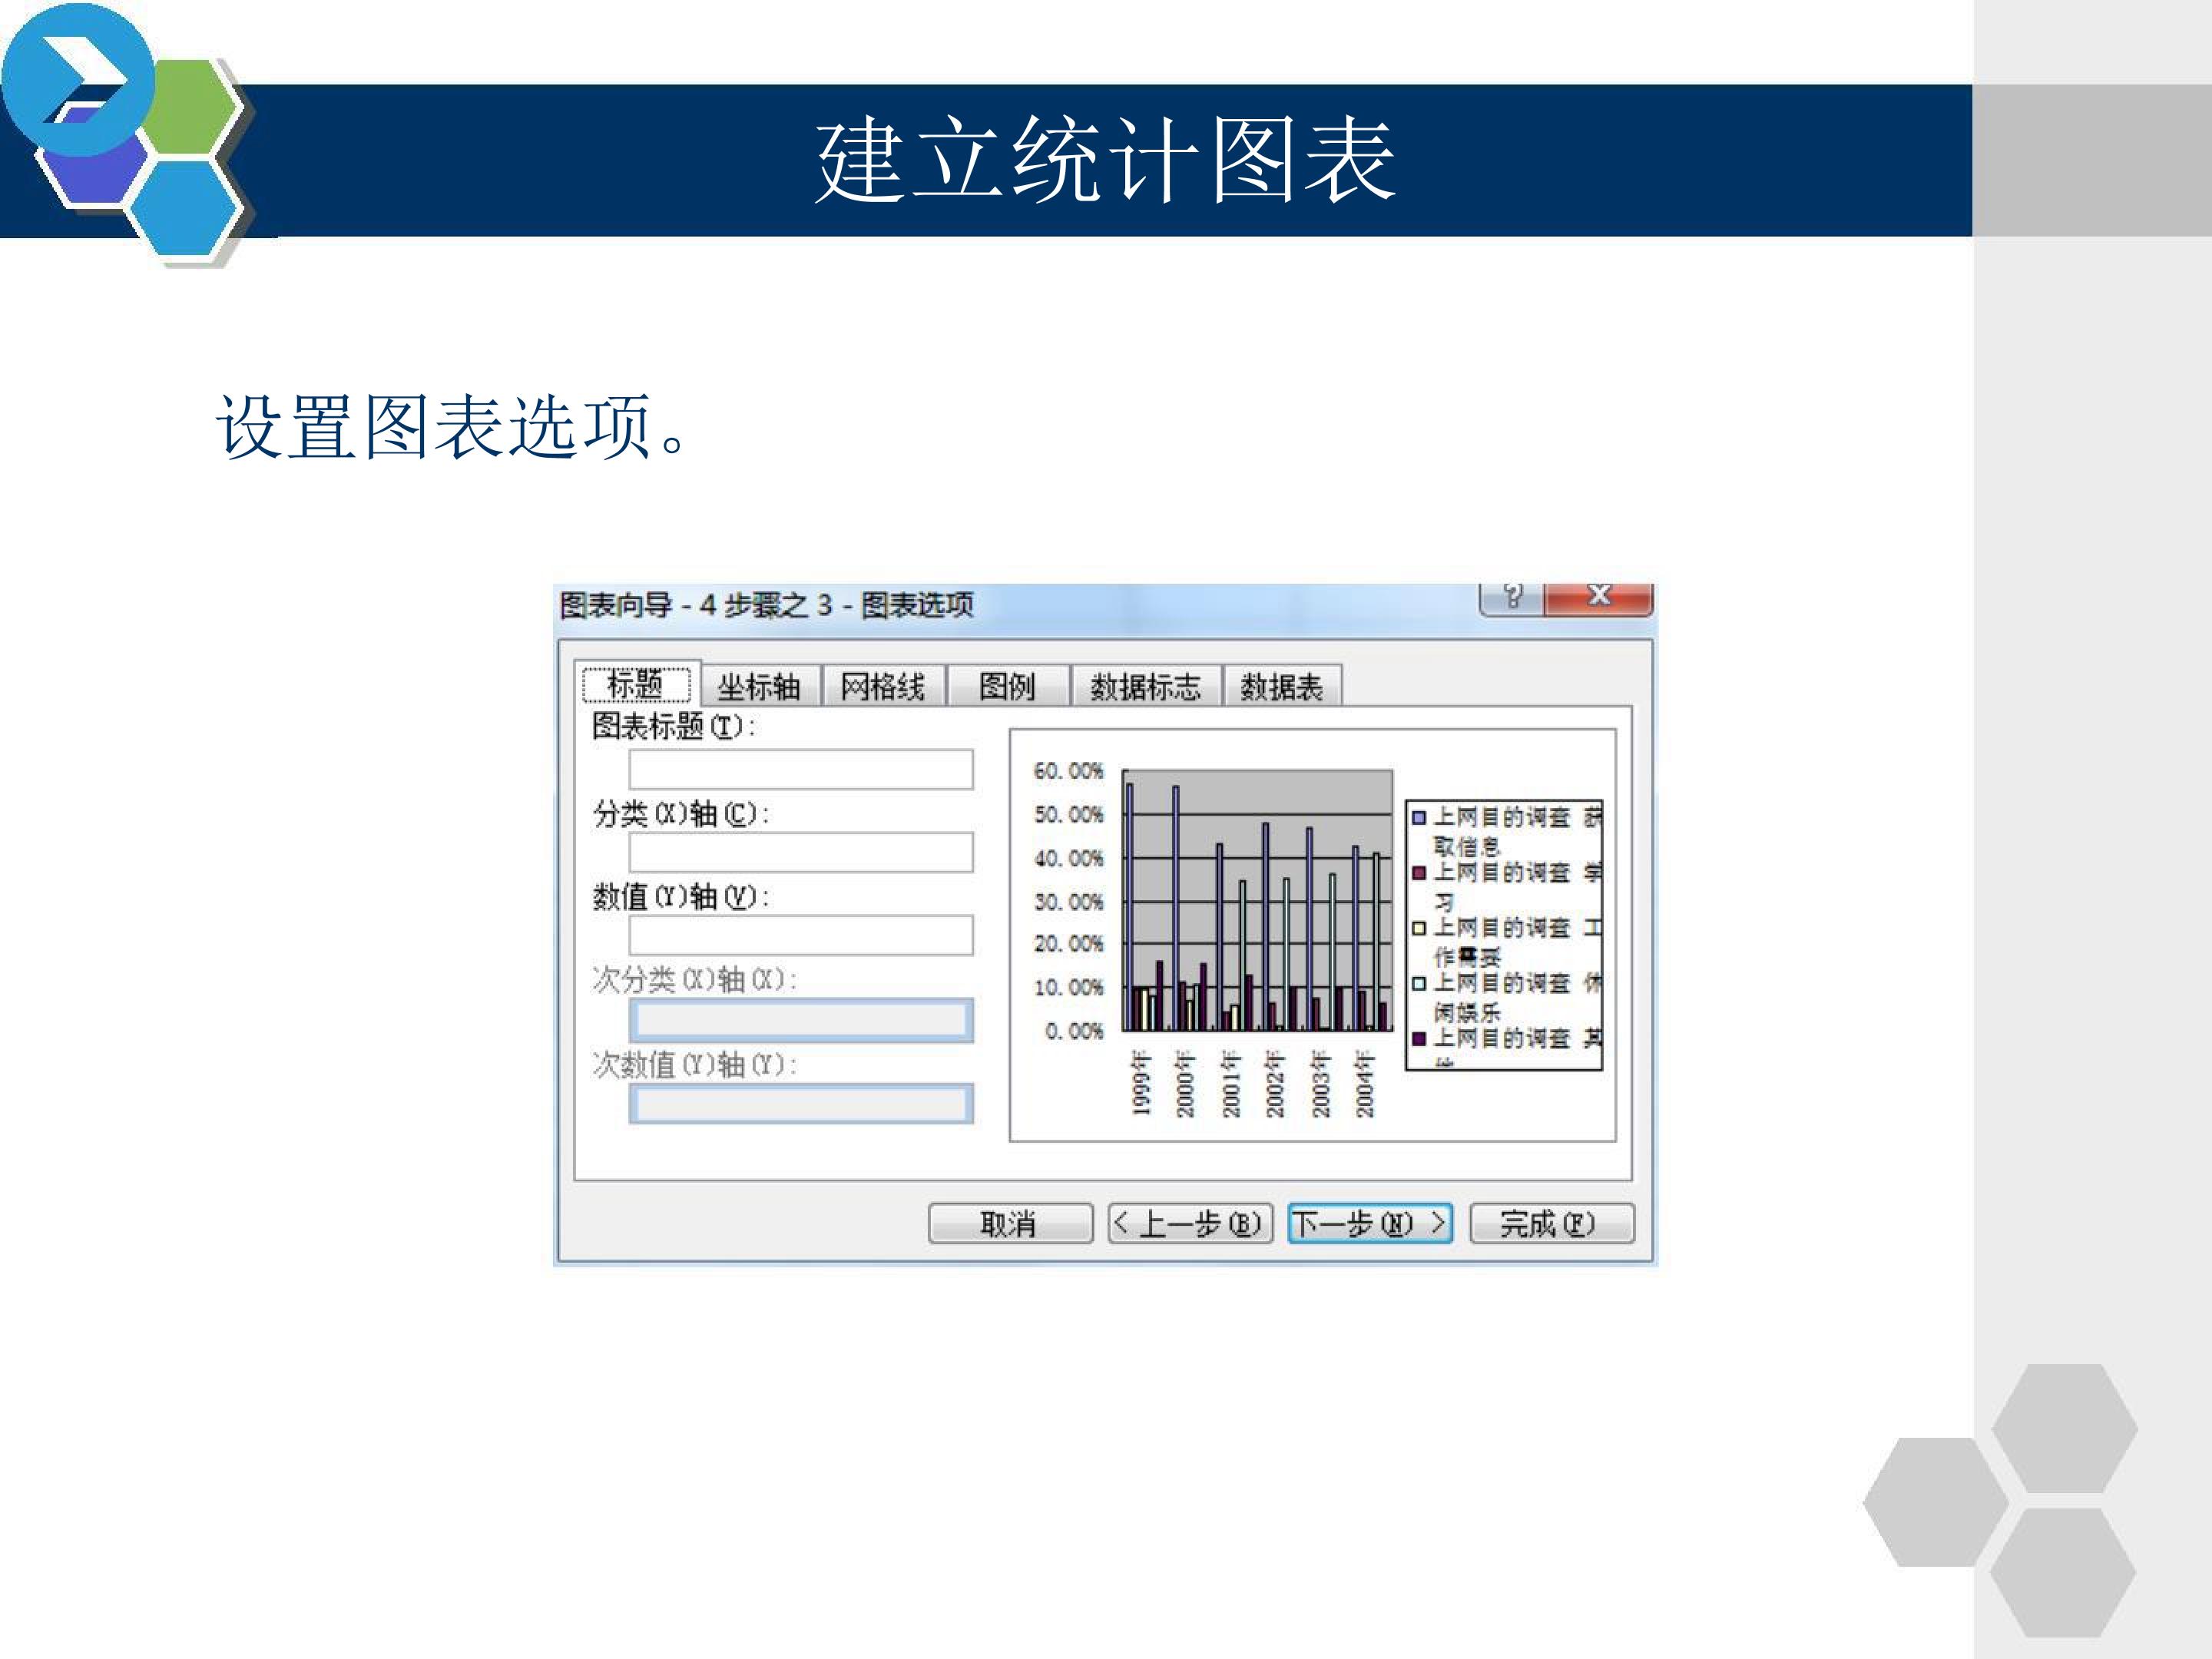Click the 完成(F) button
This screenshot has width=2212, height=1659.
click(1551, 1223)
